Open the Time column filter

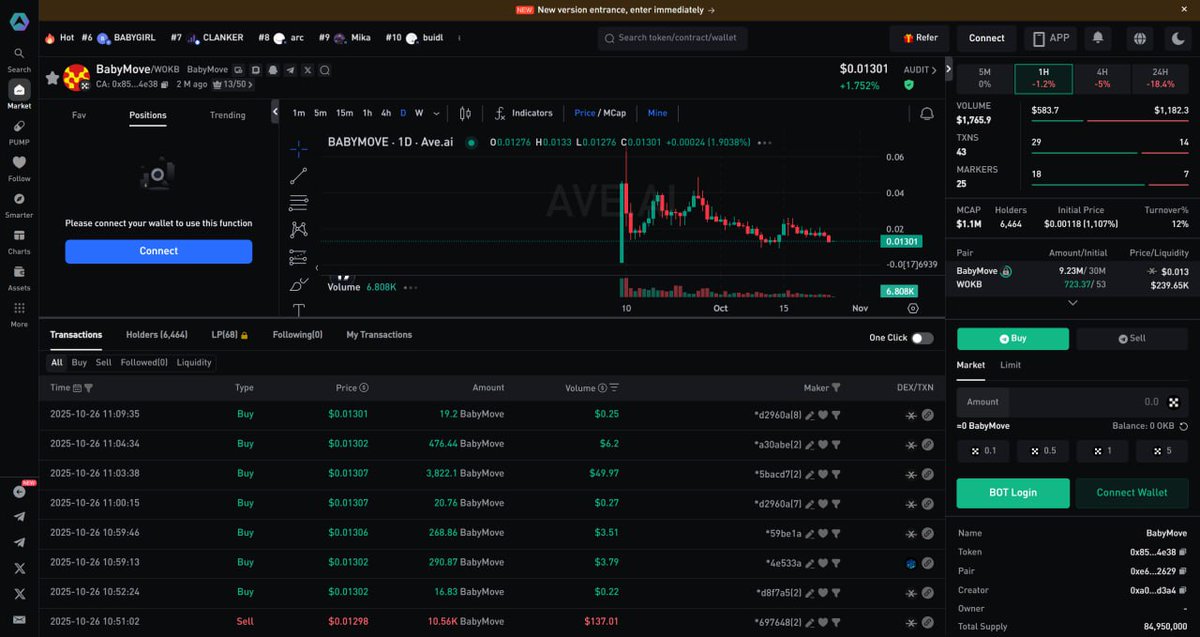point(88,388)
